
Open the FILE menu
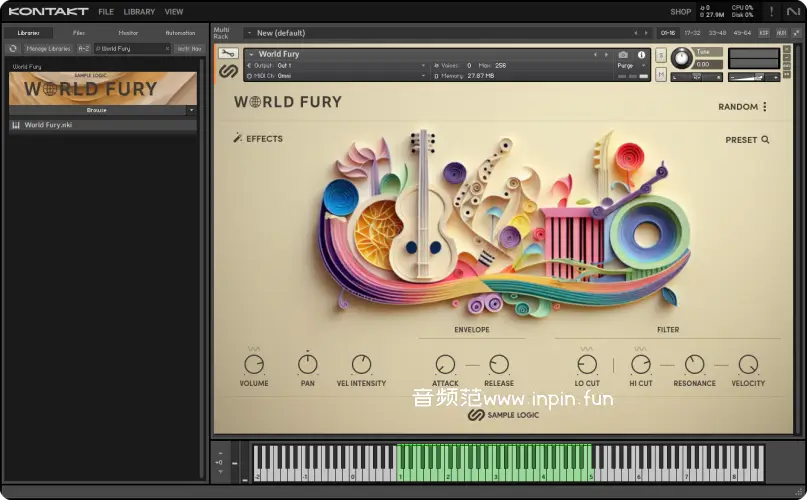tap(106, 12)
